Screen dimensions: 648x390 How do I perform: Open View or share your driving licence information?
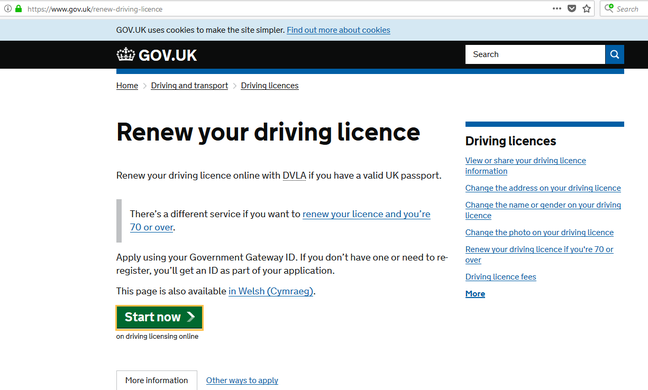coord(525,166)
